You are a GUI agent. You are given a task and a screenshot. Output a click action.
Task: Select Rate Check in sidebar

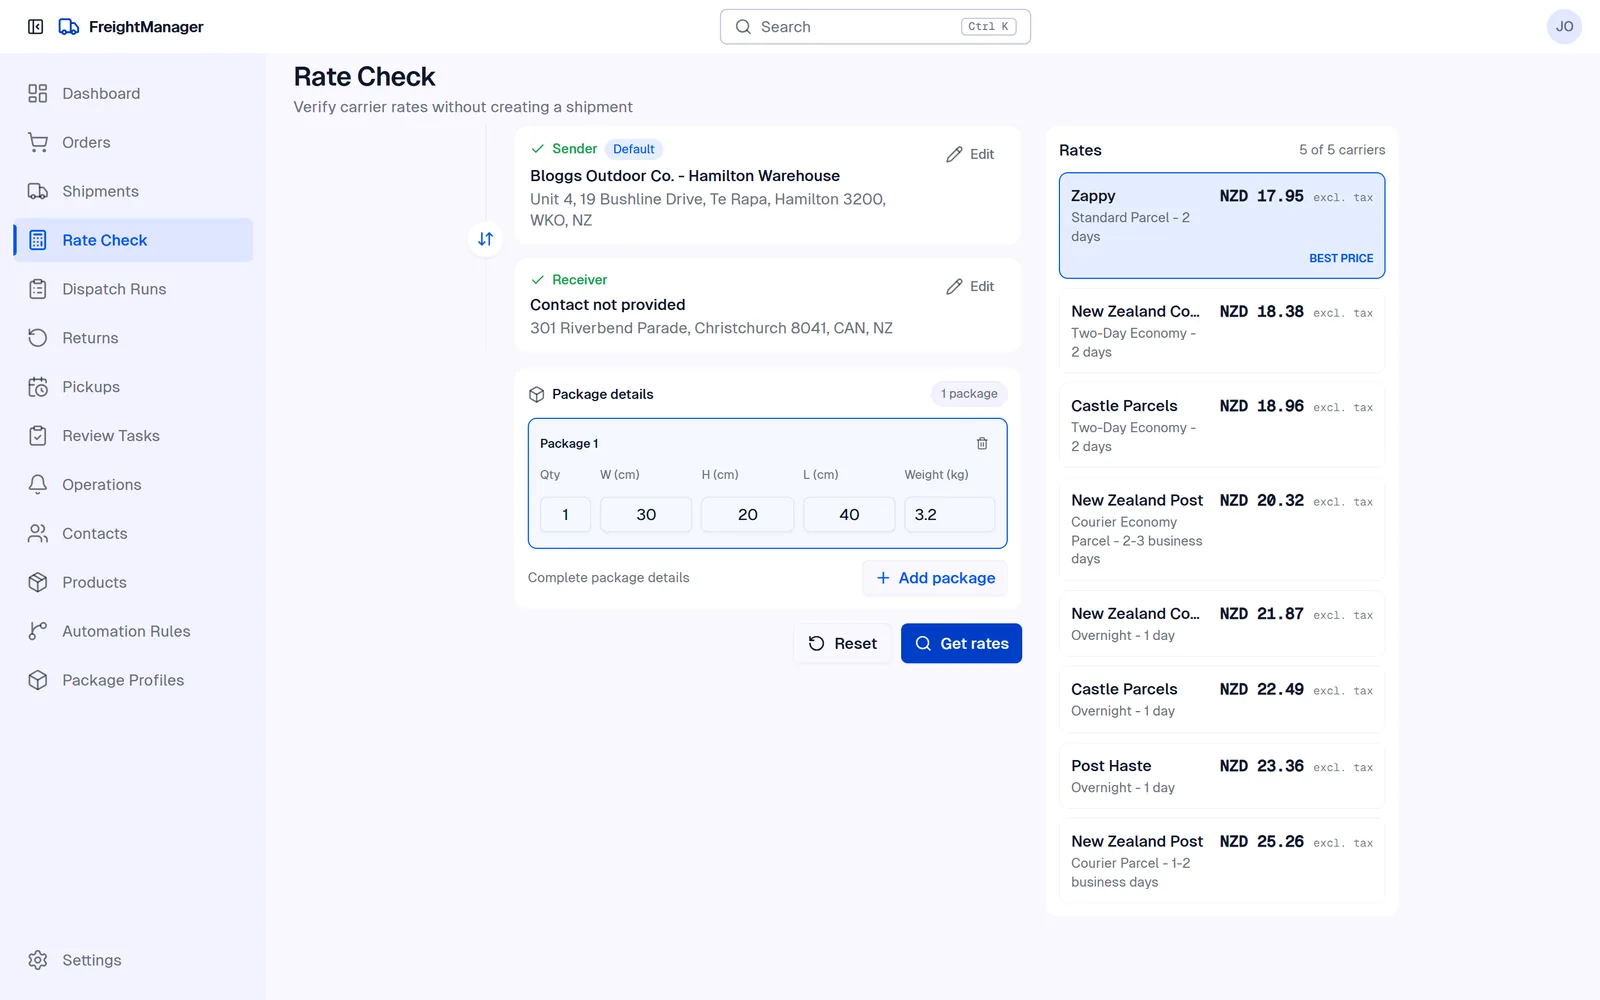pos(133,240)
